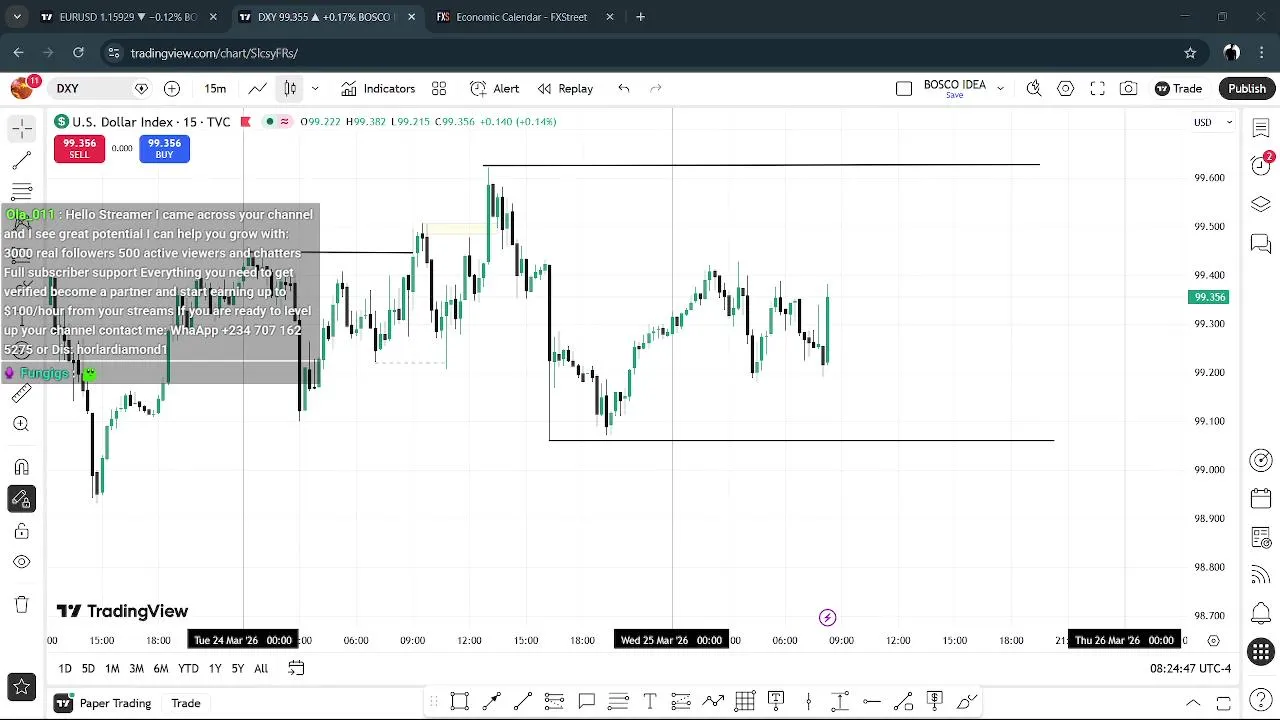Screen dimensions: 1280x720
Task: Select the crosshair cursor tool
Action: [21, 128]
